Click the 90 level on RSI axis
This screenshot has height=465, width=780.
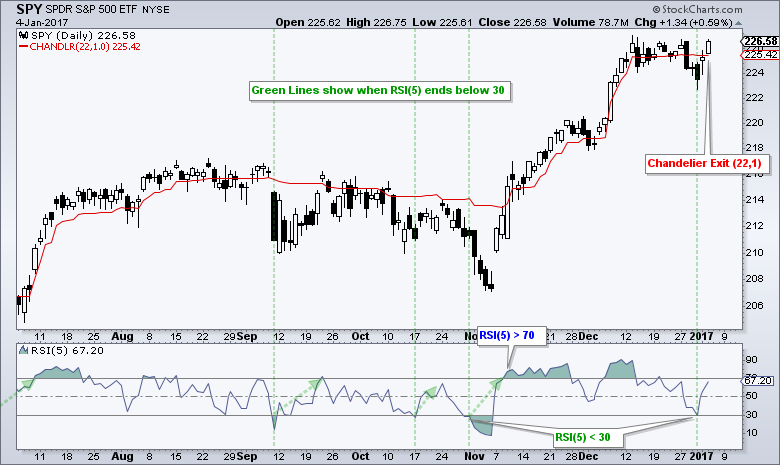point(752,360)
